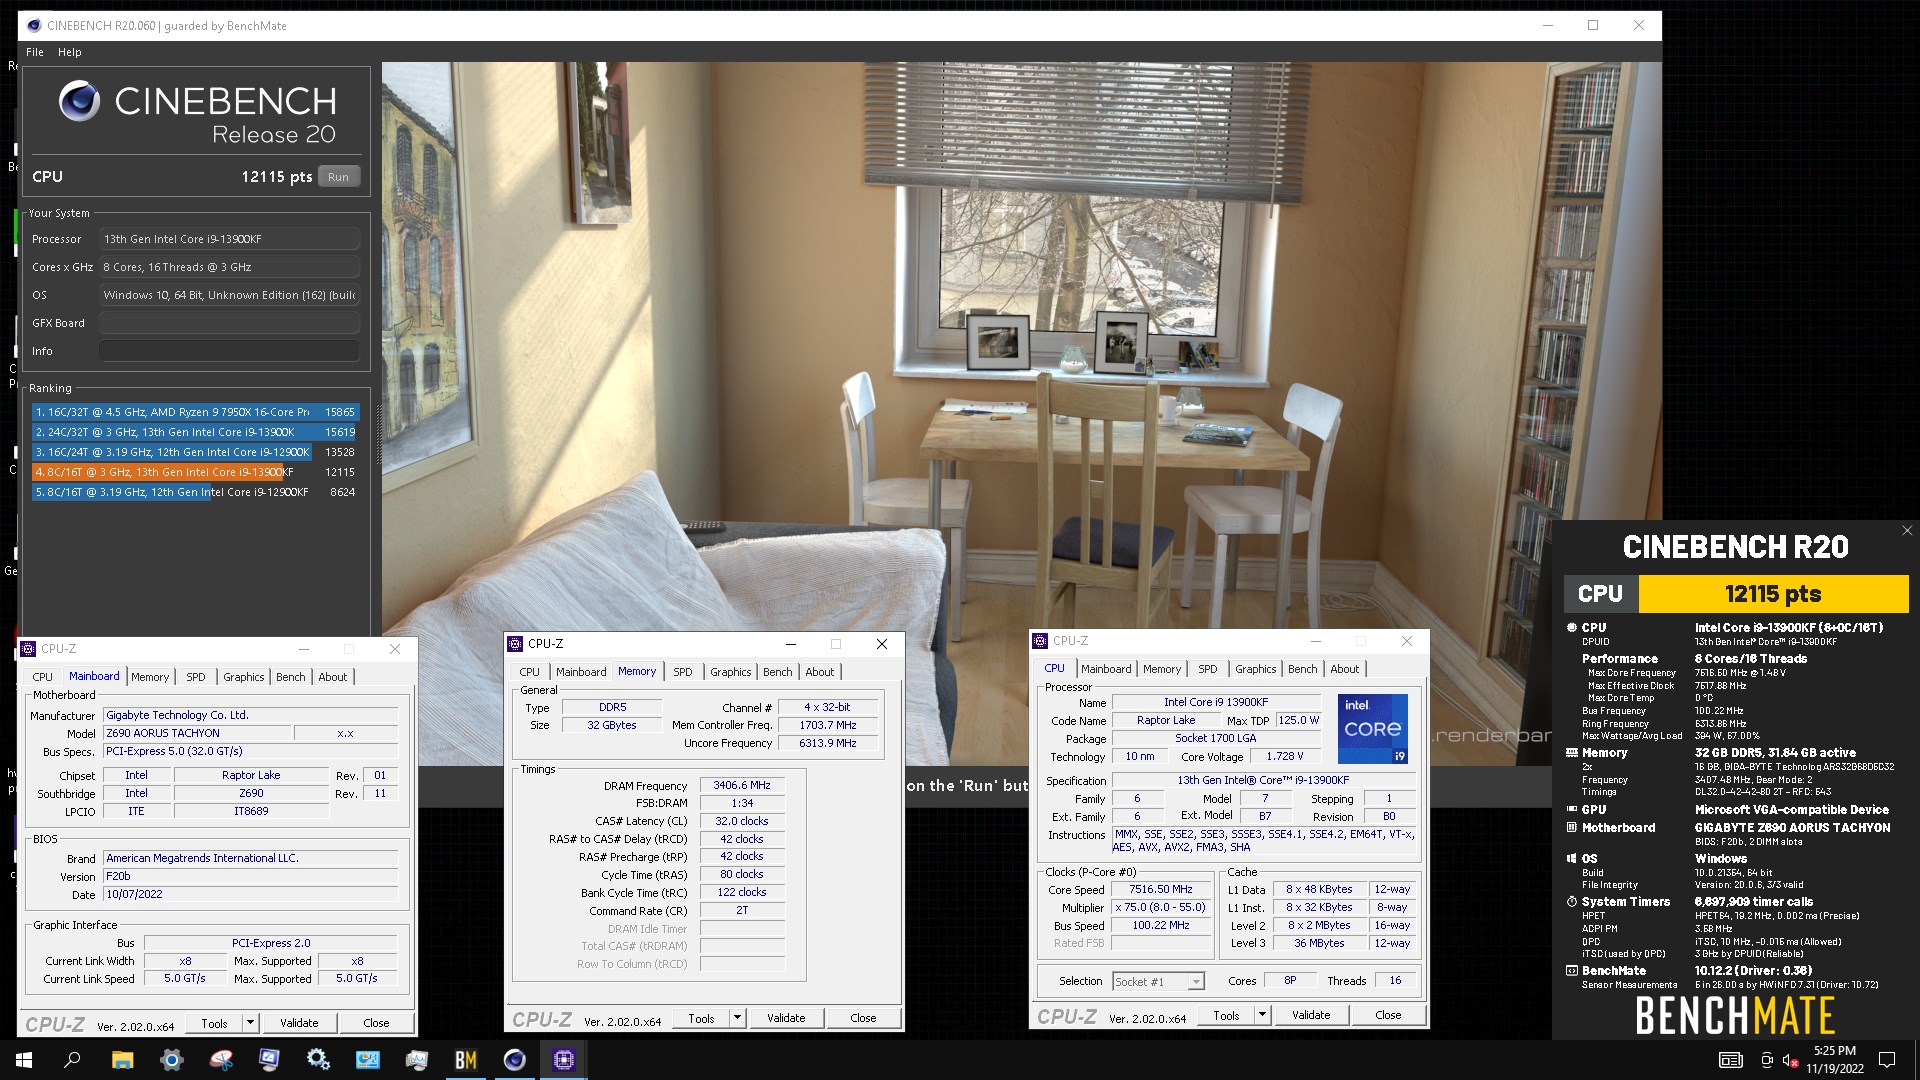Click Tools button in left CPU-Z window
This screenshot has height=1080, width=1920.
pyautogui.click(x=215, y=1023)
